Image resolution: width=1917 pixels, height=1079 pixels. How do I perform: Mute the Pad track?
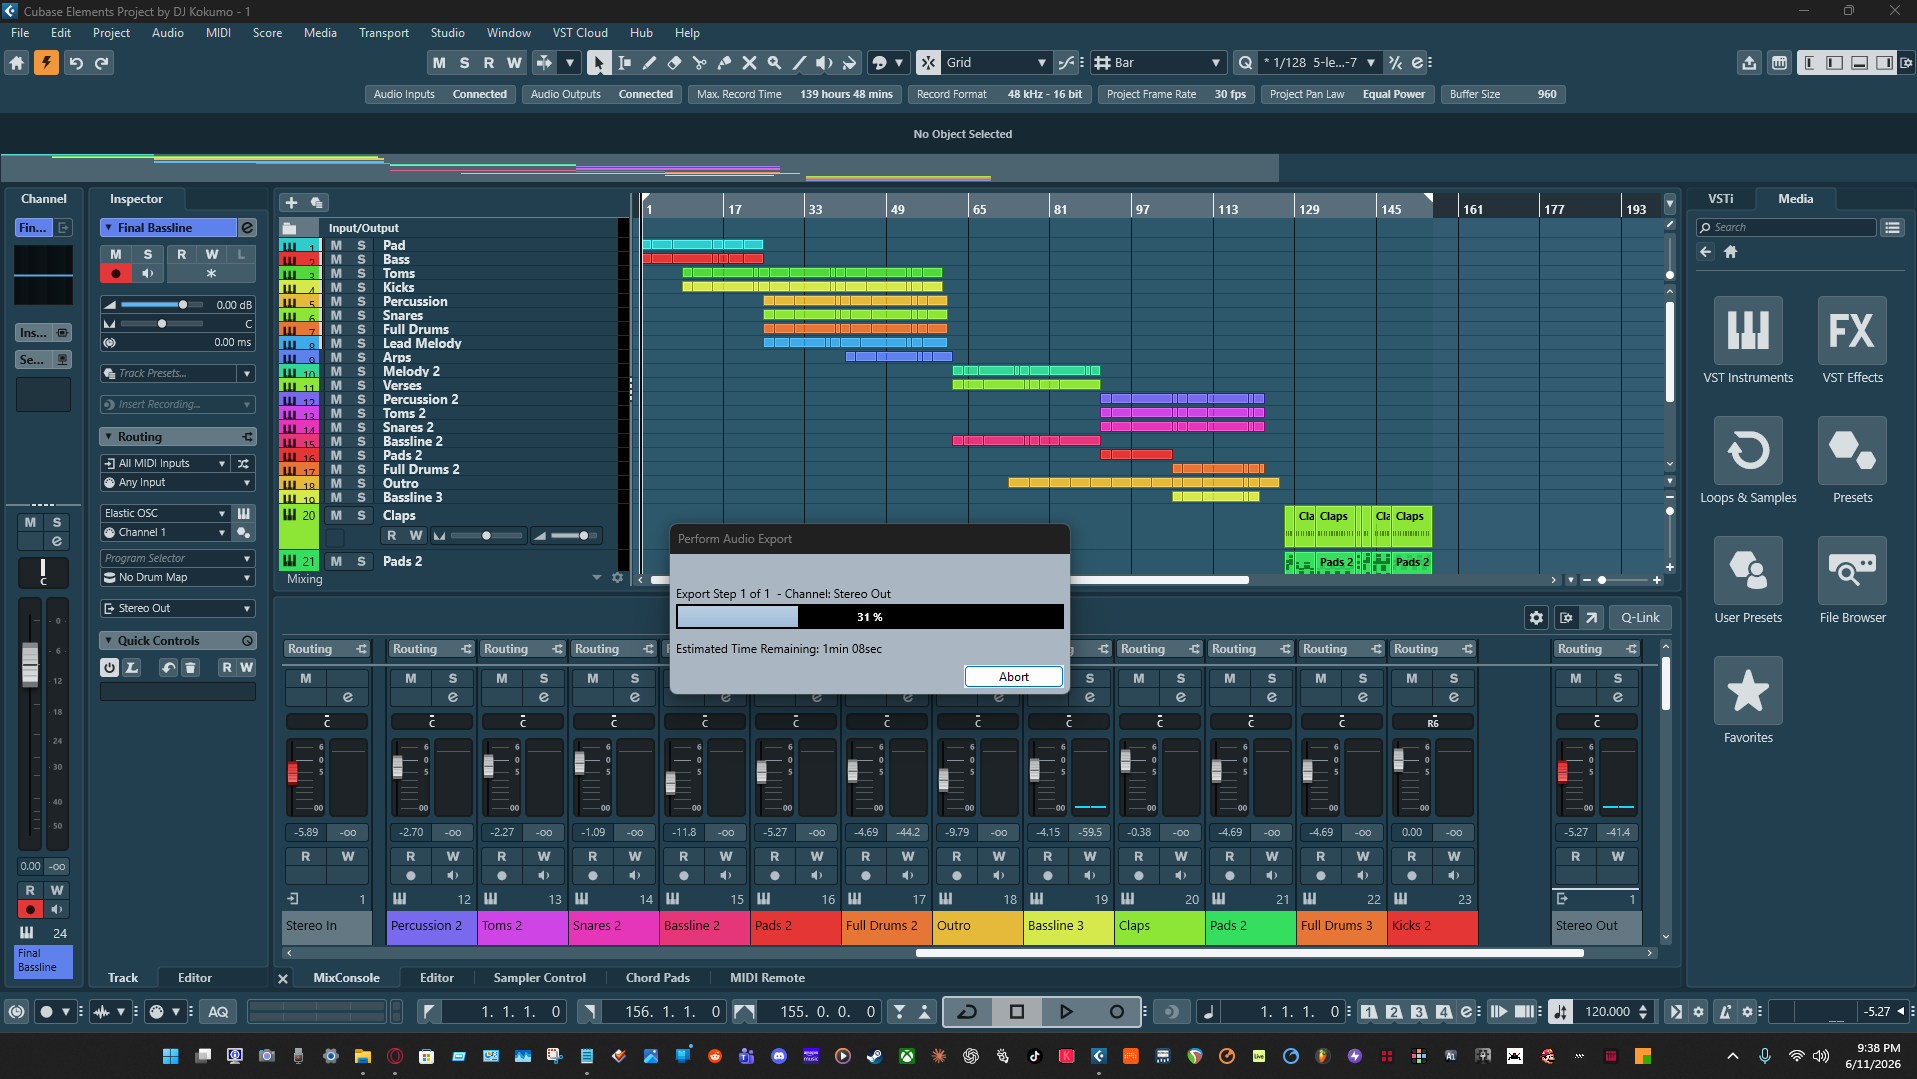pos(336,245)
